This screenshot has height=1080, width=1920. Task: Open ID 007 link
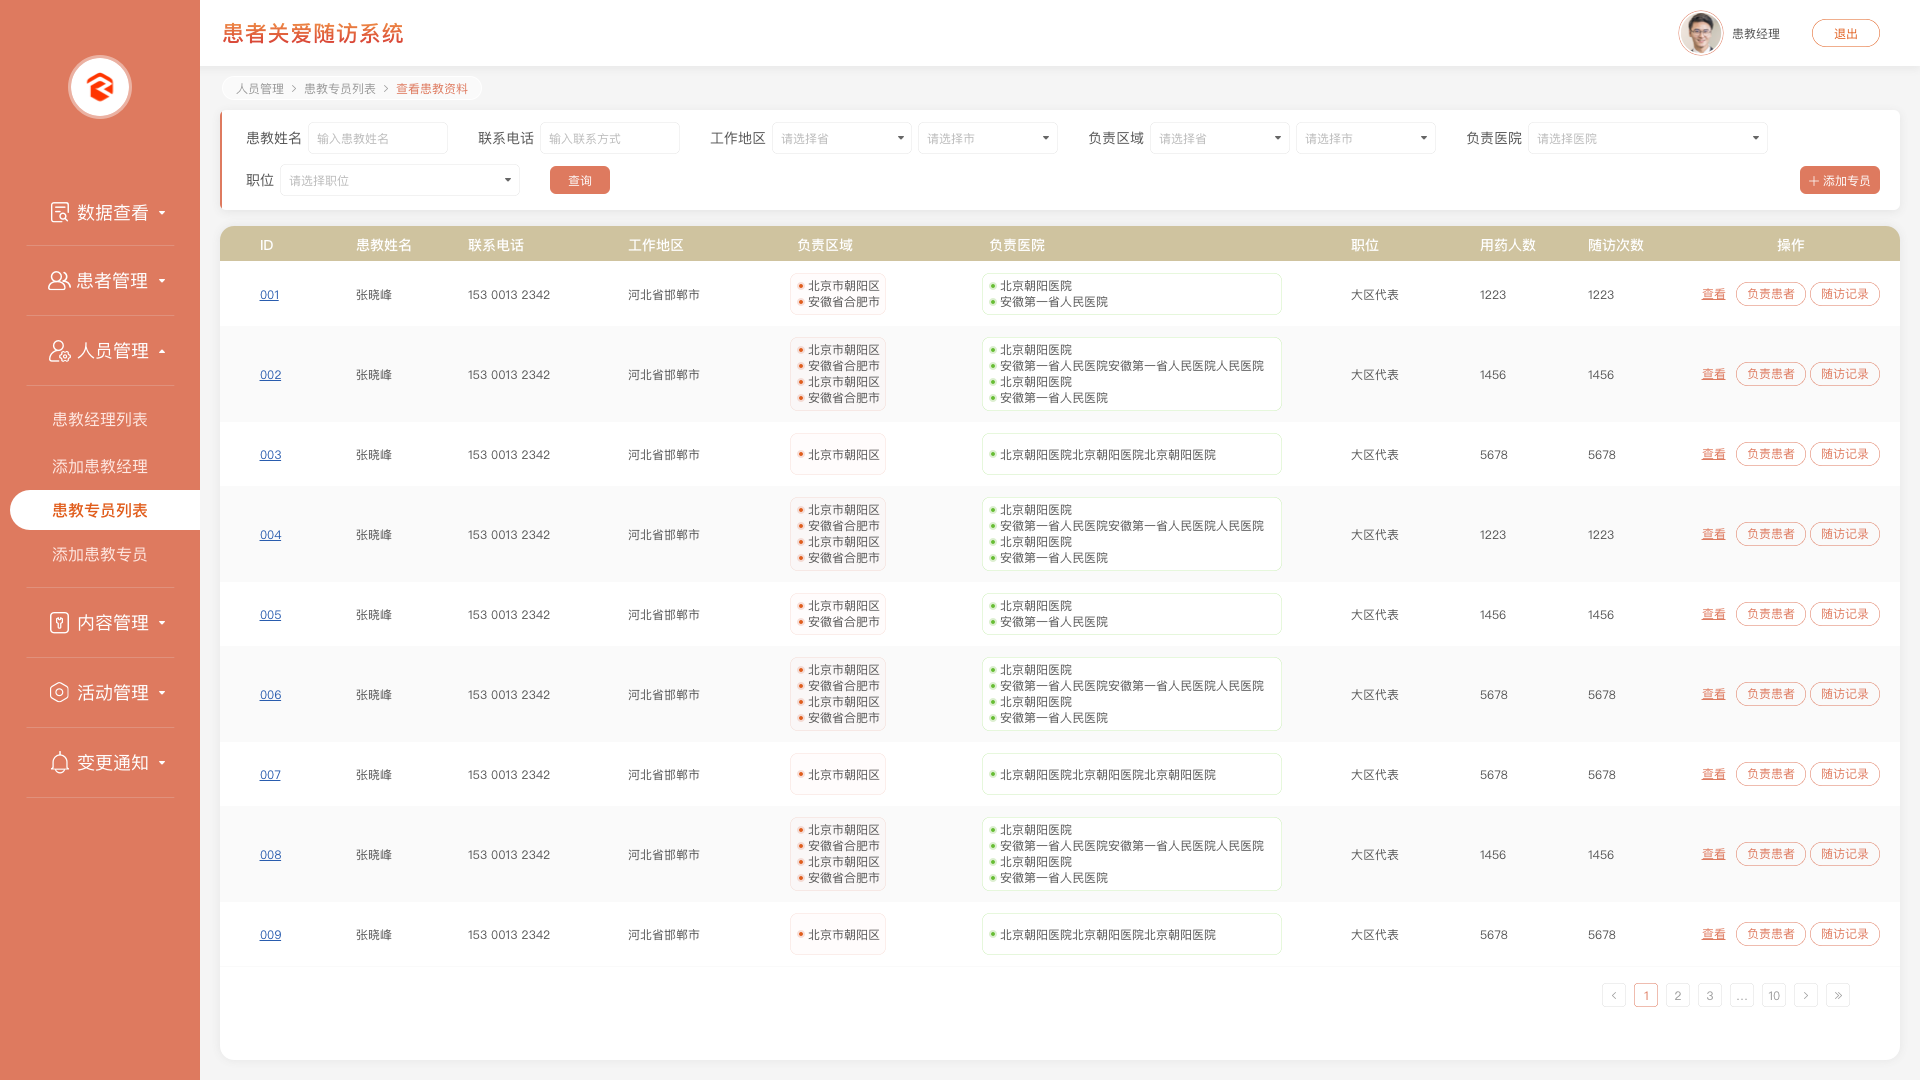[x=270, y=775]
